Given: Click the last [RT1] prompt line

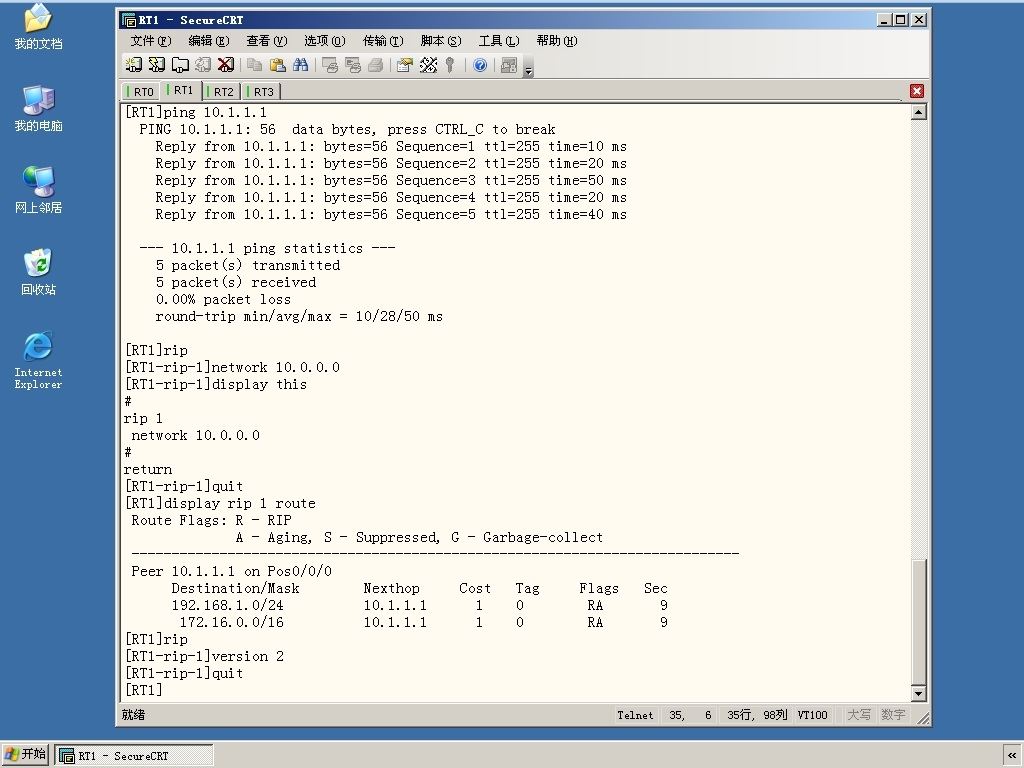Looking at the screenshot, I should pos(143,690).
